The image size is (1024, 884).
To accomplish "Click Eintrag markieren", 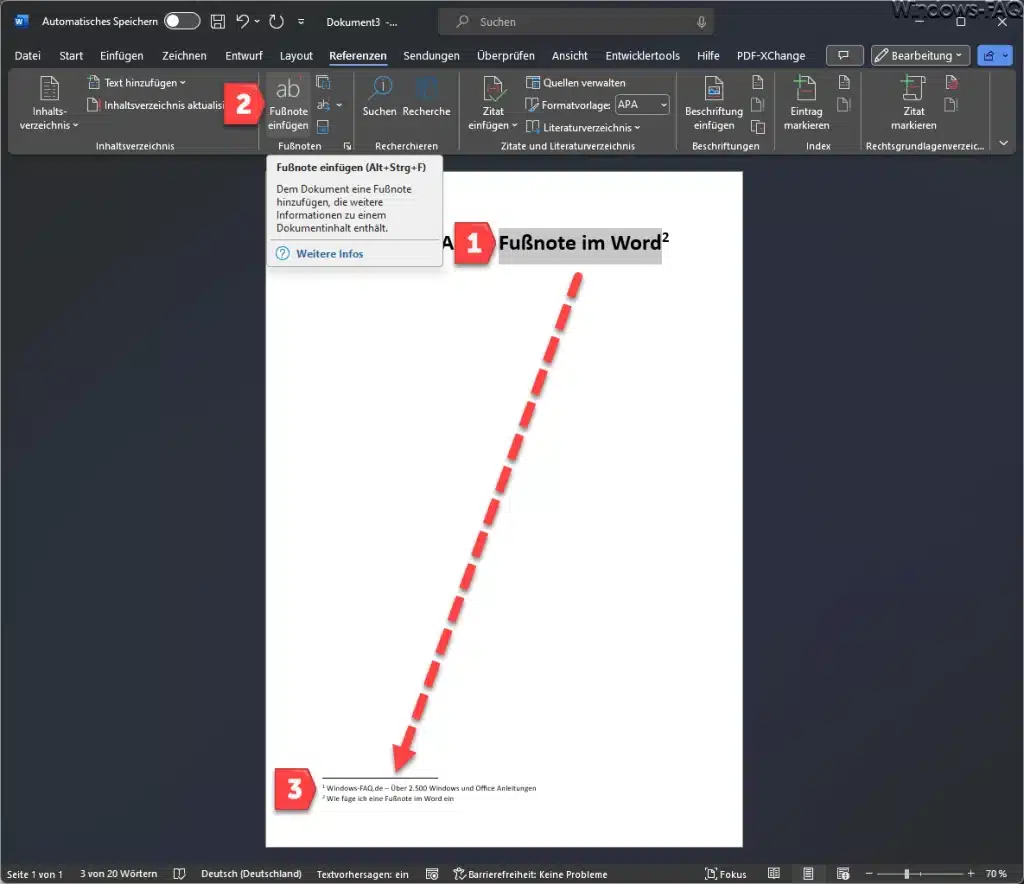I will pos(806,104).
